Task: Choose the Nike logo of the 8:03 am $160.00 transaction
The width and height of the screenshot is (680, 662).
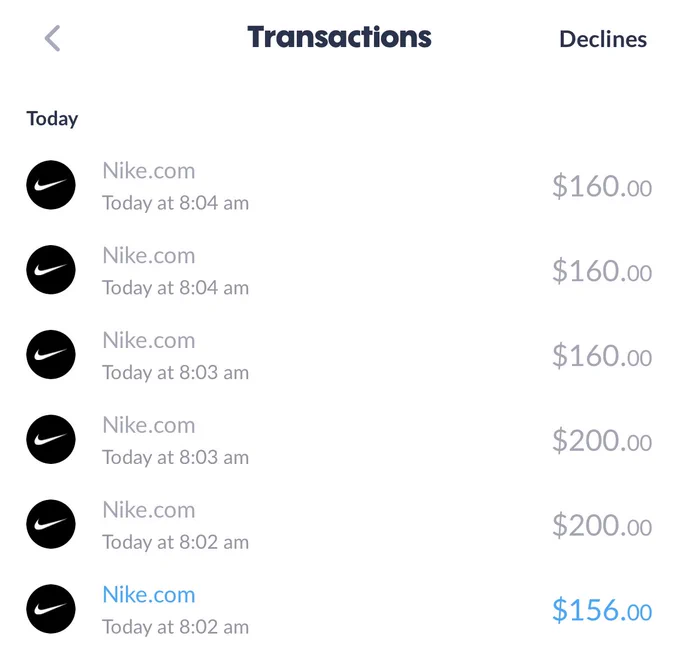Action: pos(51,354)
